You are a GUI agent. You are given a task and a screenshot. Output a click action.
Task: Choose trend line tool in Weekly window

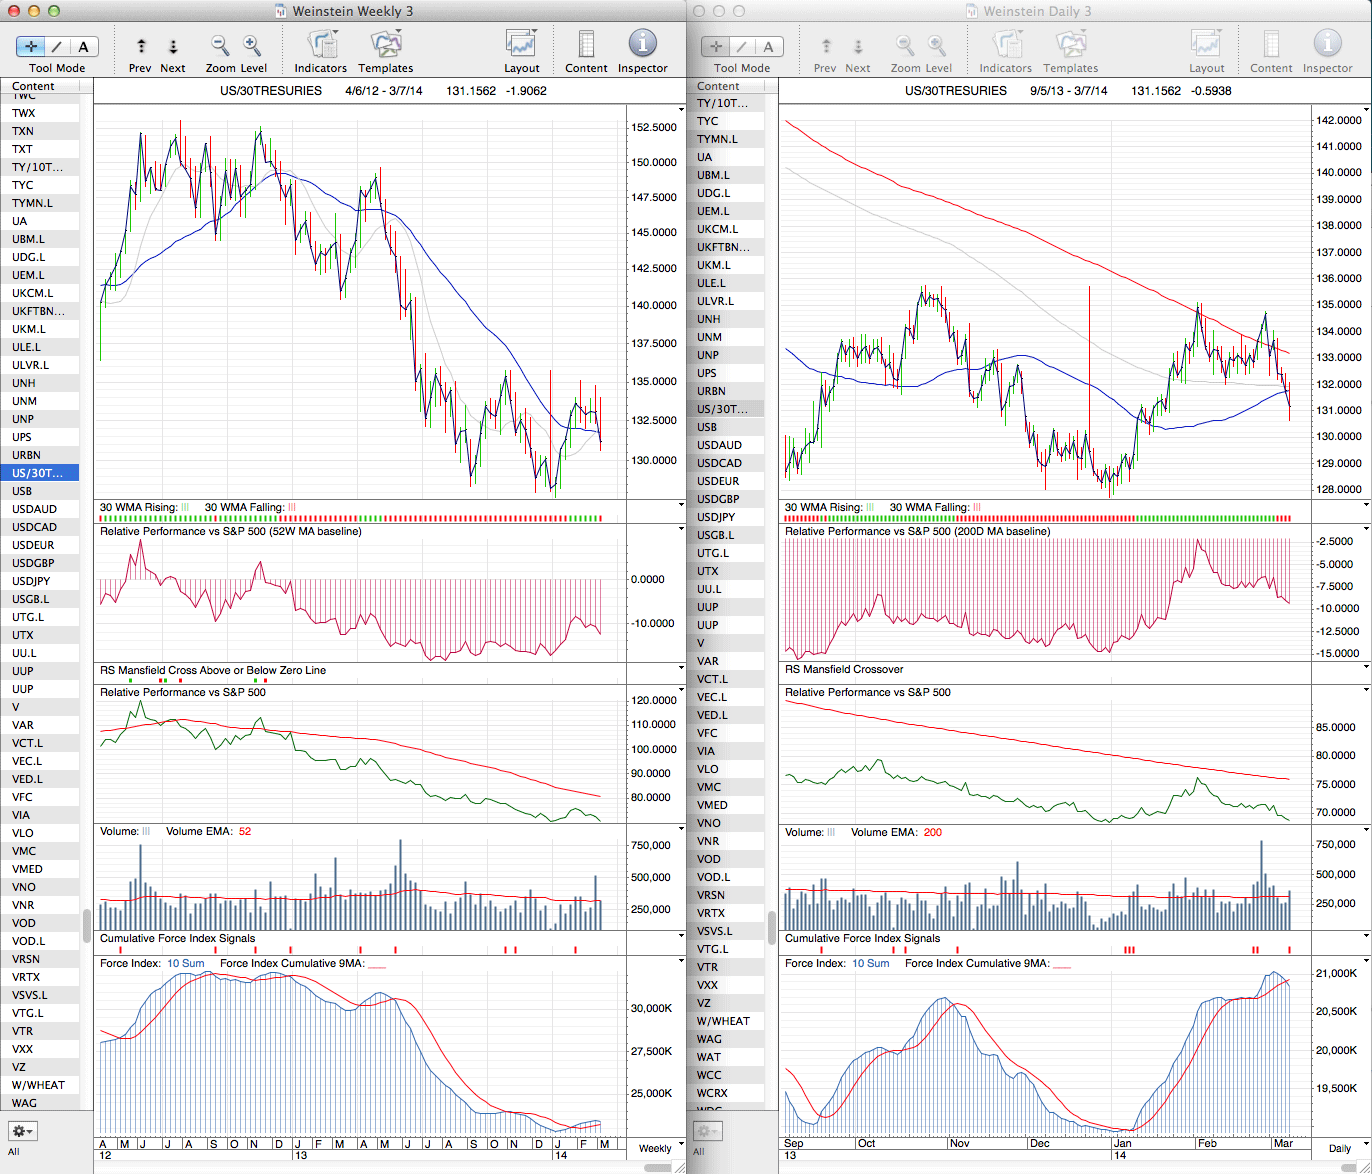(57, 46)
